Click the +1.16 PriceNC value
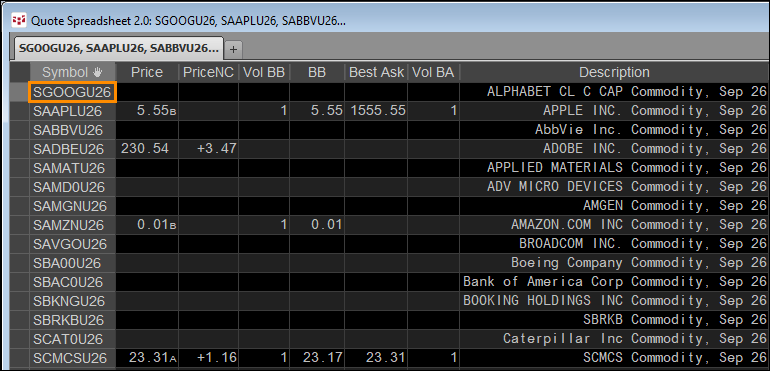This screenshot has height=371, width=770. [208, 358]
